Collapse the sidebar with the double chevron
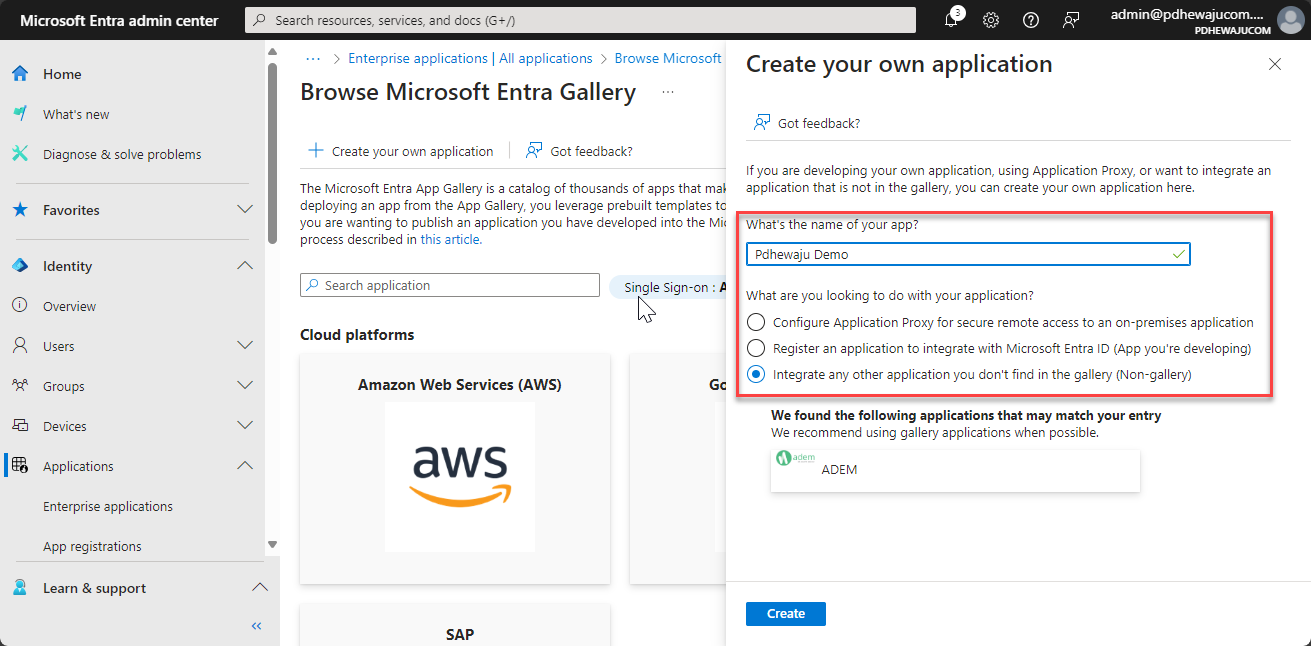1311x646 pixels. pyautogui.click(x=256, y=626)
